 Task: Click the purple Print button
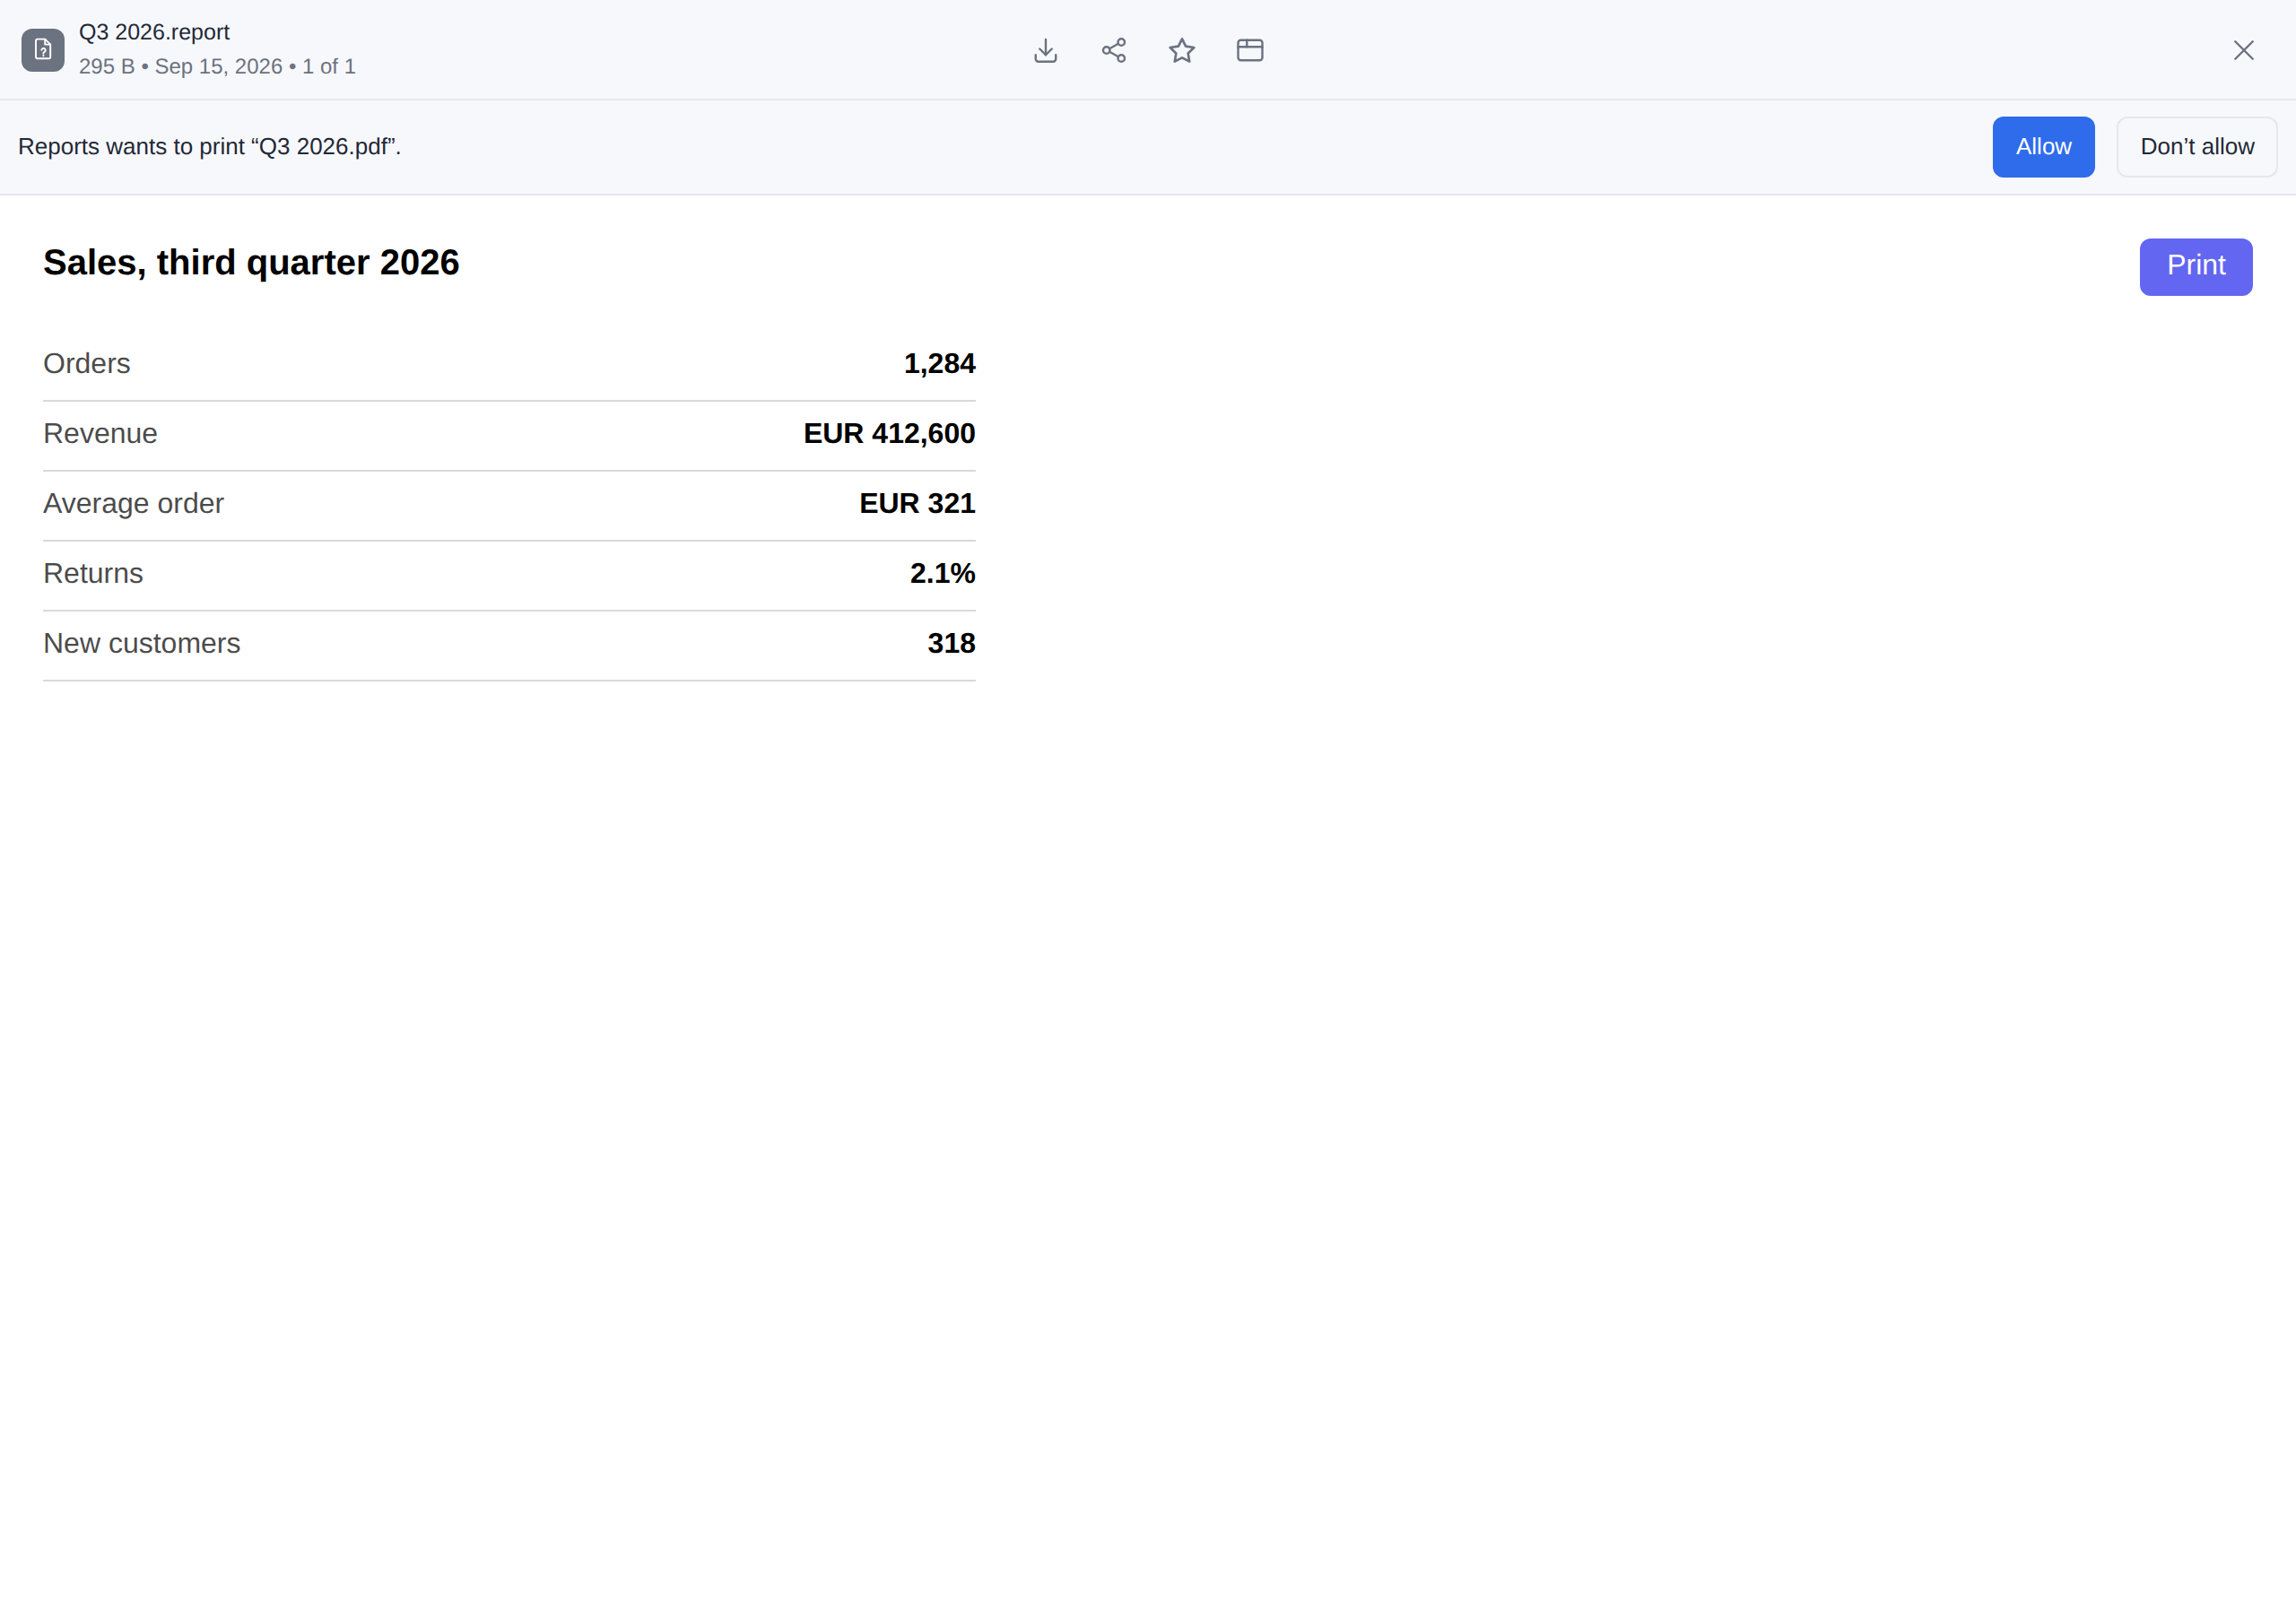(x=2195, y=266)
